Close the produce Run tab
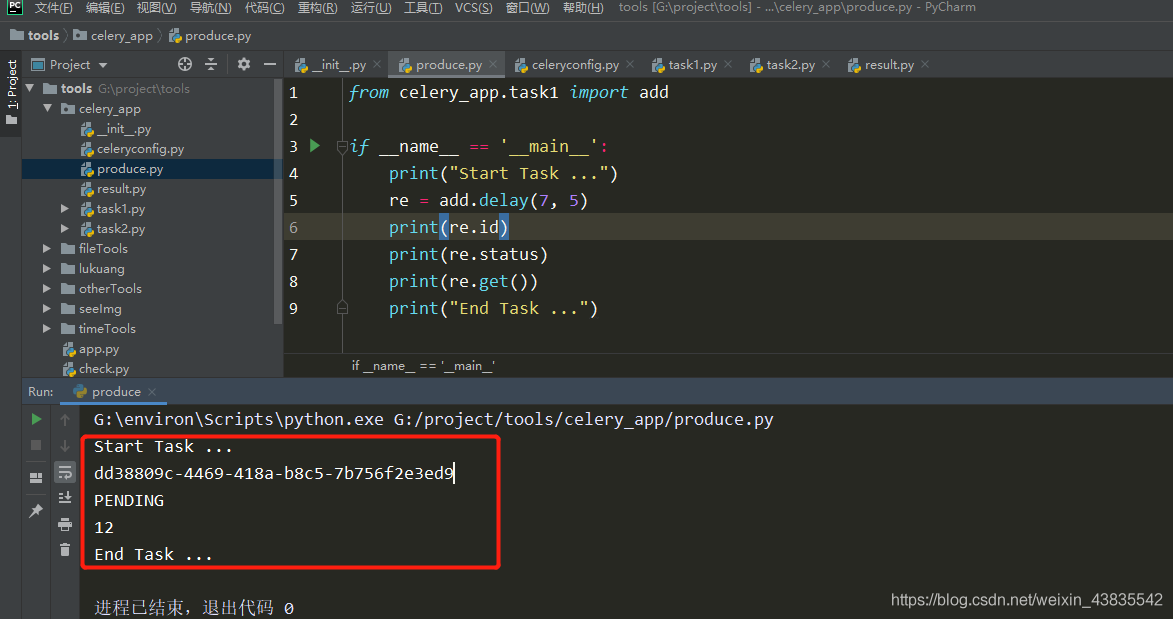Image resolution: width=1173 pixels, height=619 pixels. tap(152, 391)
